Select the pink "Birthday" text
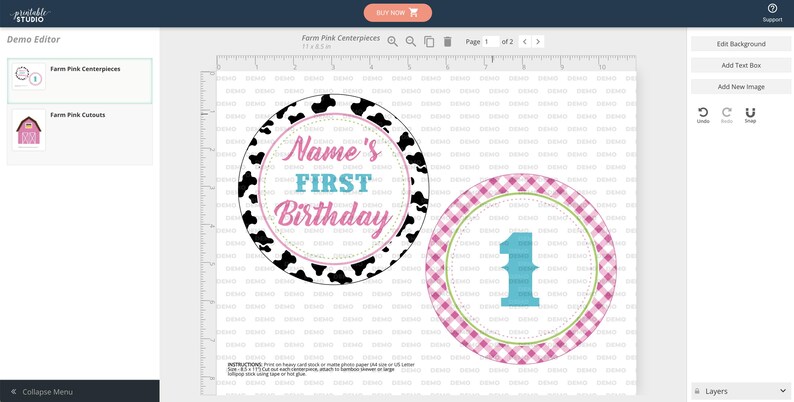 [x=333, y=219]
